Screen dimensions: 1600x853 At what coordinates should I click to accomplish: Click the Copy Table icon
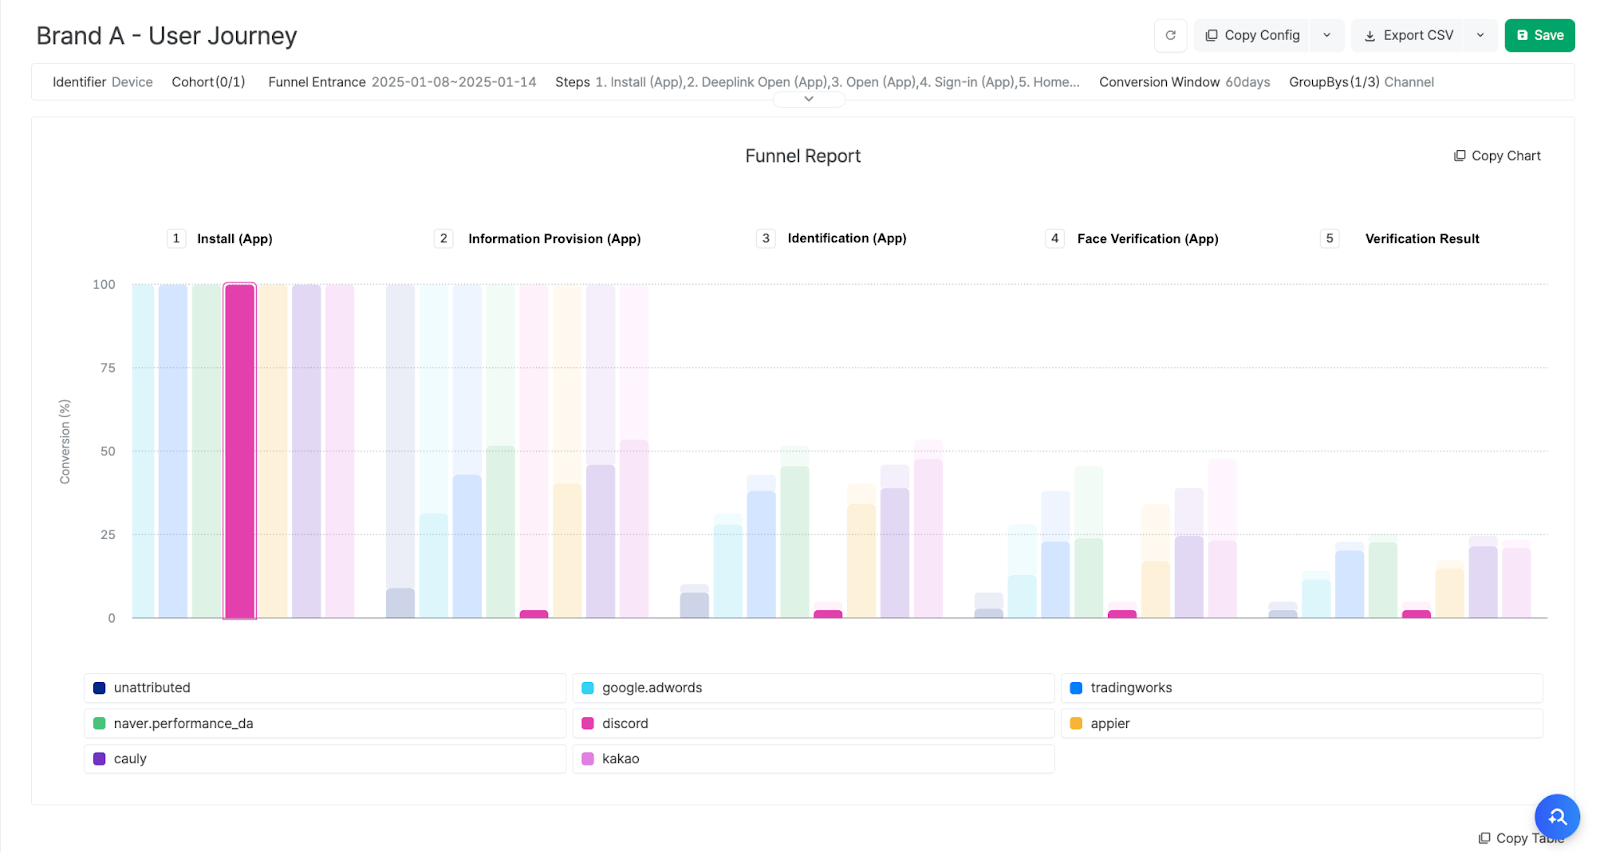[1484, 838]
